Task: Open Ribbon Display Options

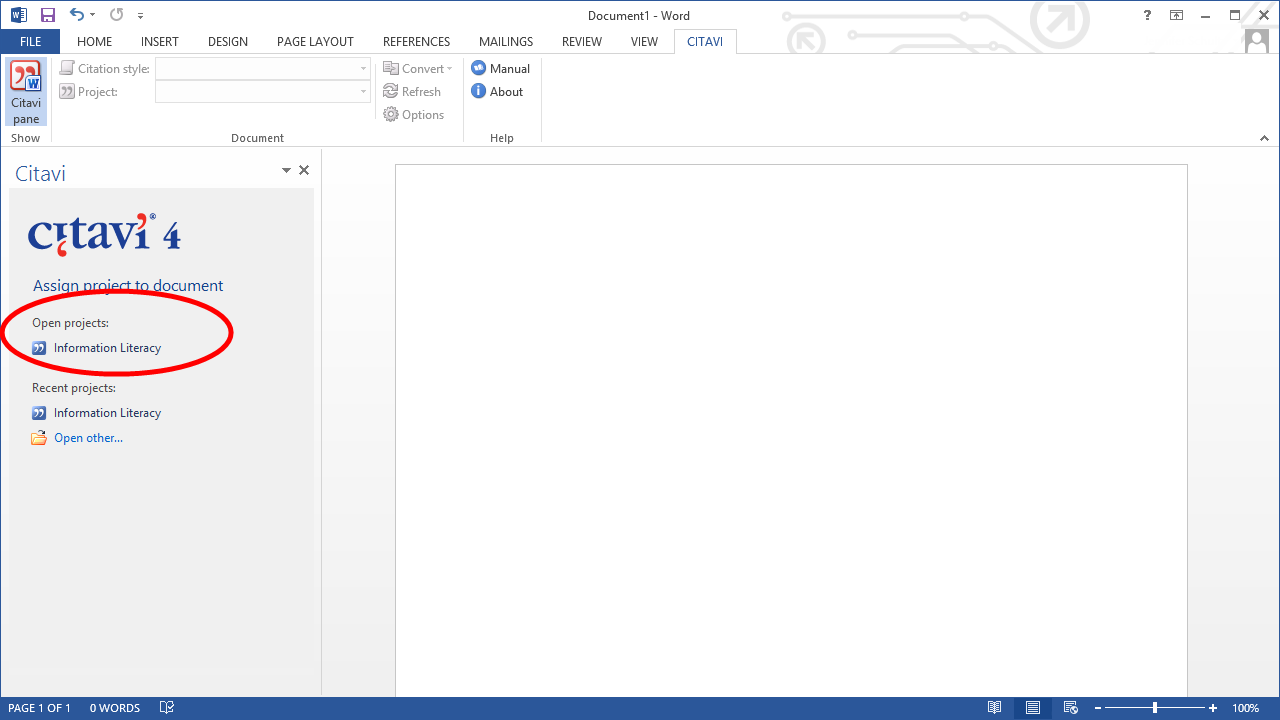Action: [1177, 15]
